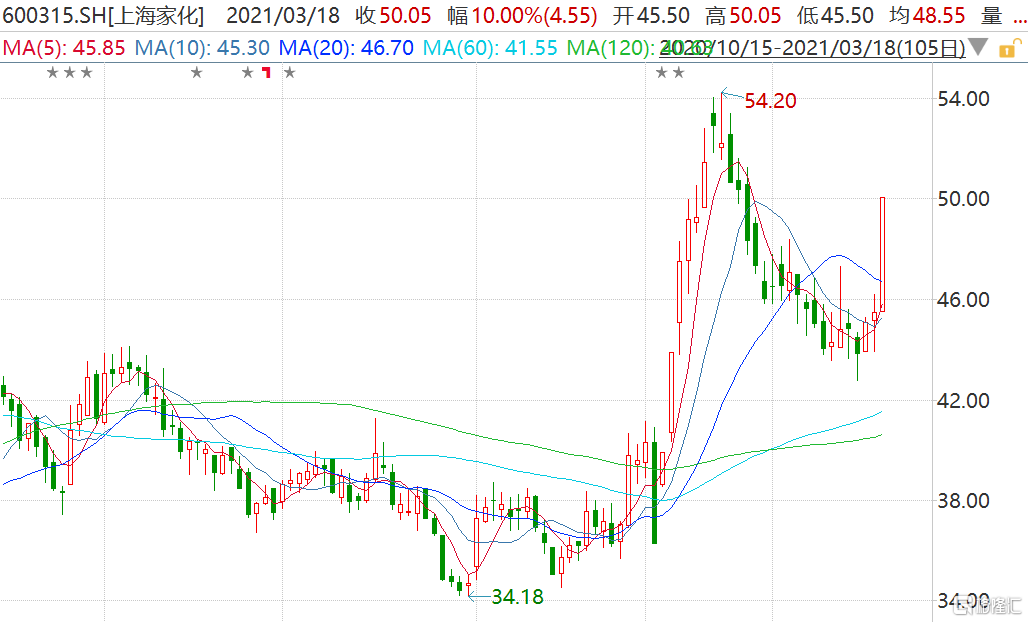The width and height of the screenshot is (1028, 622).
Task: Click the change value 幅 10.00%(4.55)
Action: [523, 16]
